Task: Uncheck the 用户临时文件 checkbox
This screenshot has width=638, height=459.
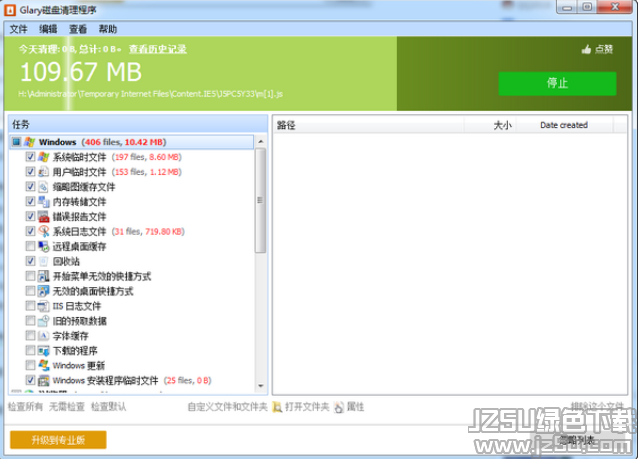Action: [x=30, y=171]
